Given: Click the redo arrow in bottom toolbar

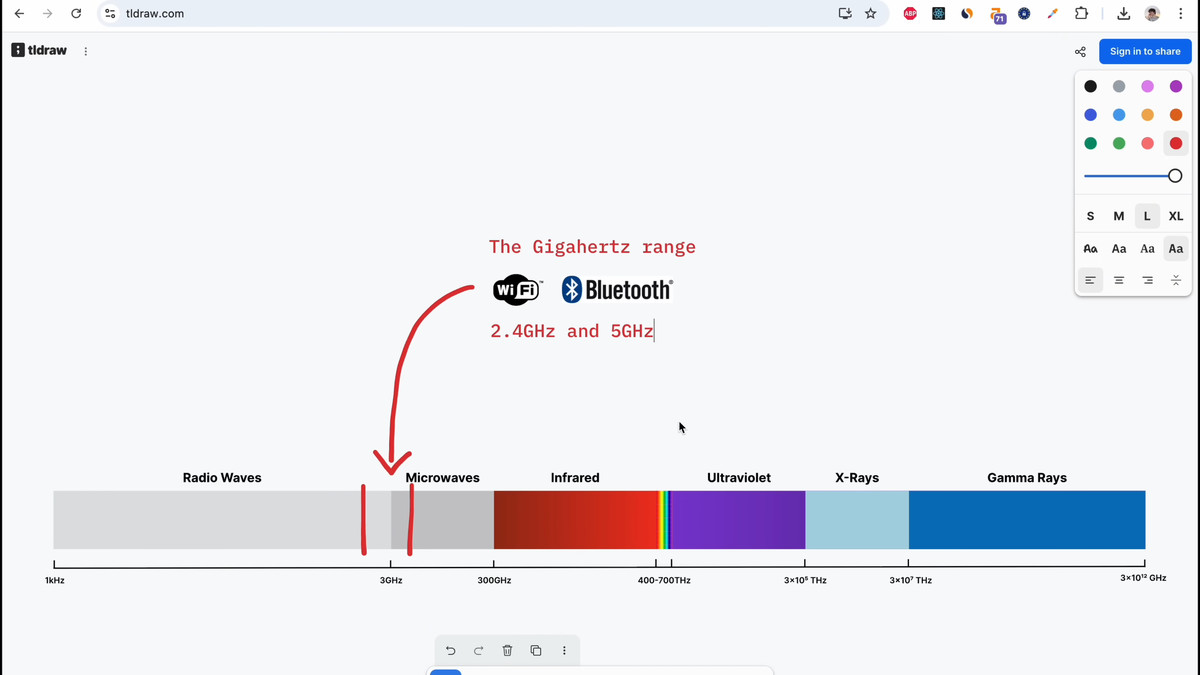Looking at the screenshot, I should (x=479, y=651).
